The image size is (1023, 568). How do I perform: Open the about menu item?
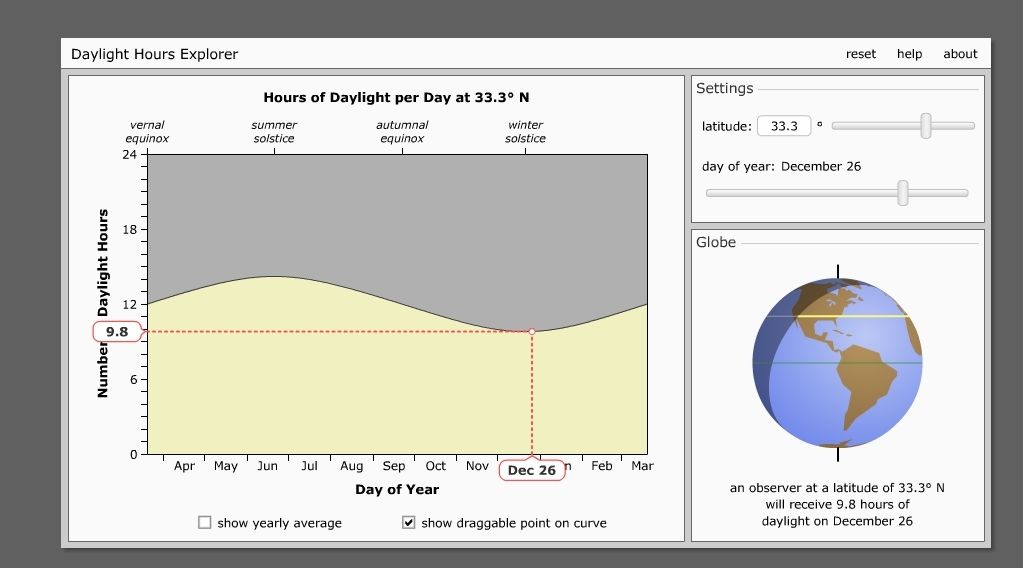click(x=960, y=54)
